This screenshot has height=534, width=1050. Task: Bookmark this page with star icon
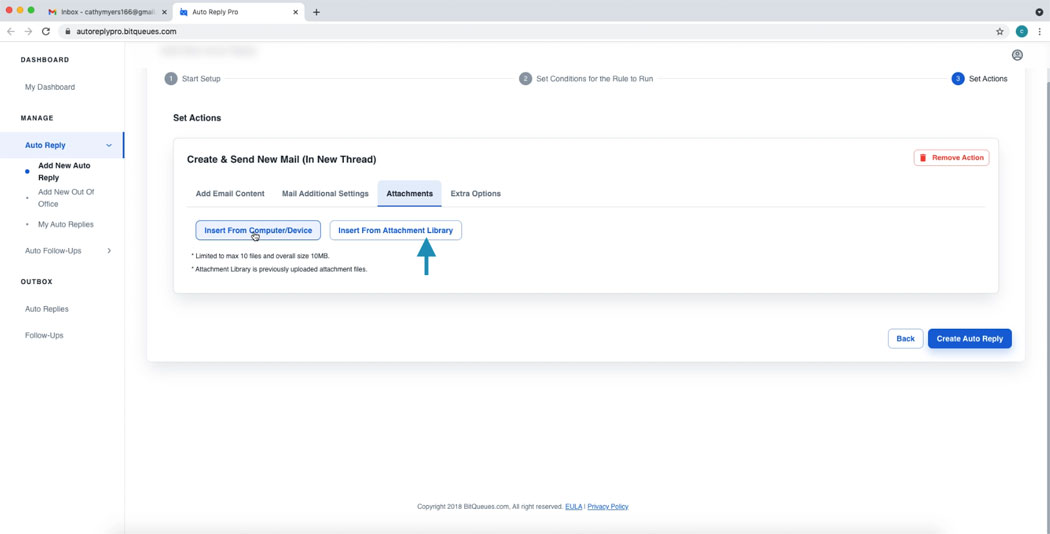tap(1000, 31)
